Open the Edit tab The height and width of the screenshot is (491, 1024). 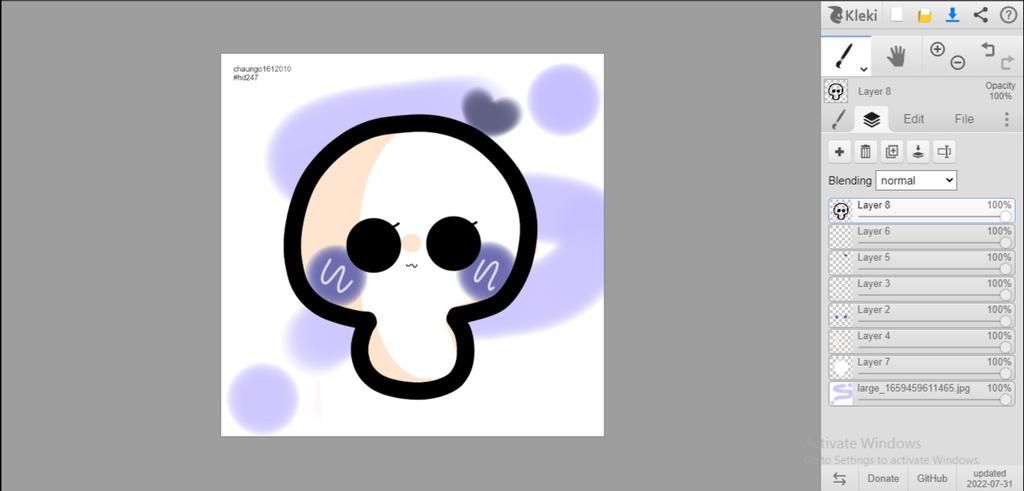(x=913, y=119)
